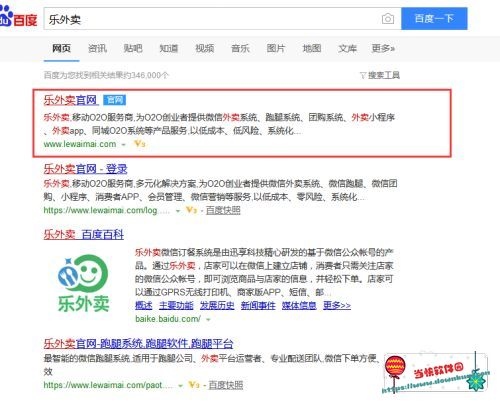Expand dropdown arrow next to www.lewaimai.com
500x404 pixels.
(x=124, y=144)
